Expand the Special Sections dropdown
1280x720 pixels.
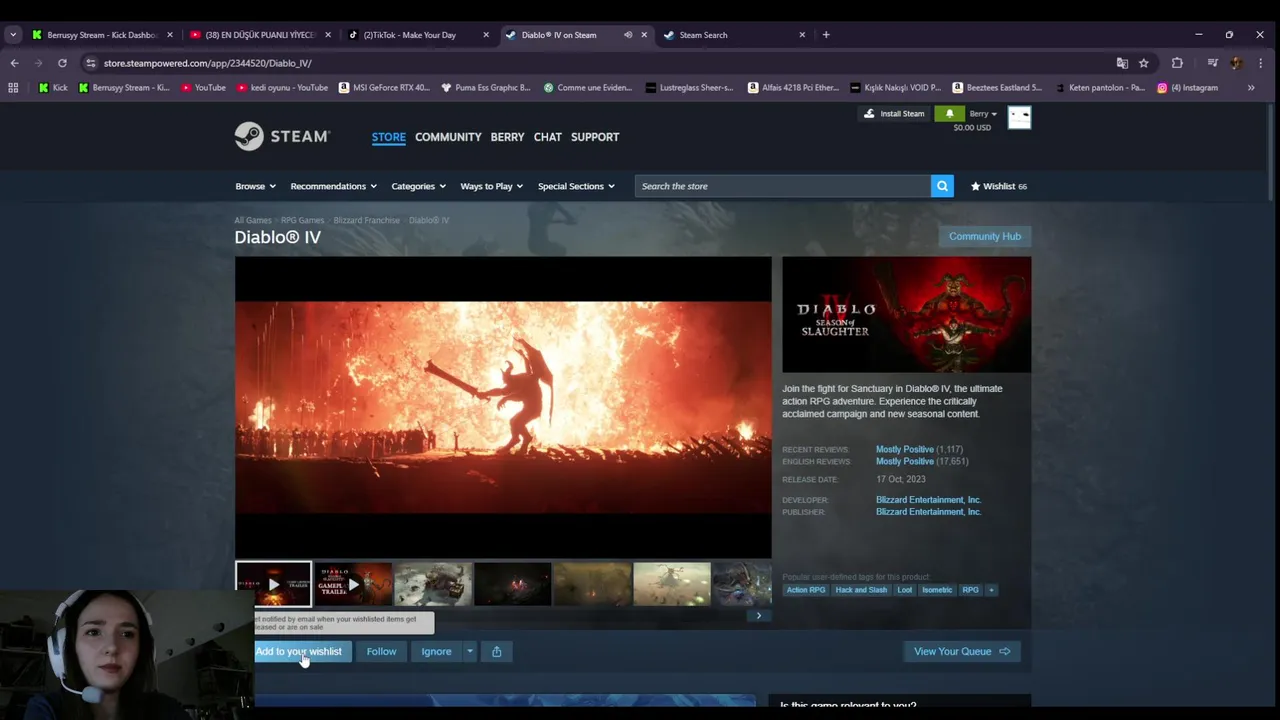pyautogui.click(x=576, y=186)
